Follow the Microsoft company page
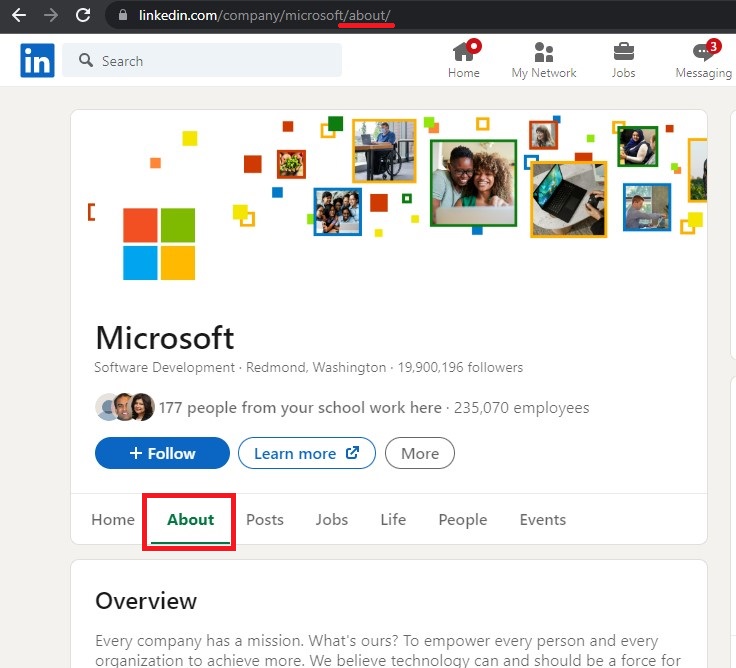This screenshot has height=668, width=736. click(x=162, y=453)
